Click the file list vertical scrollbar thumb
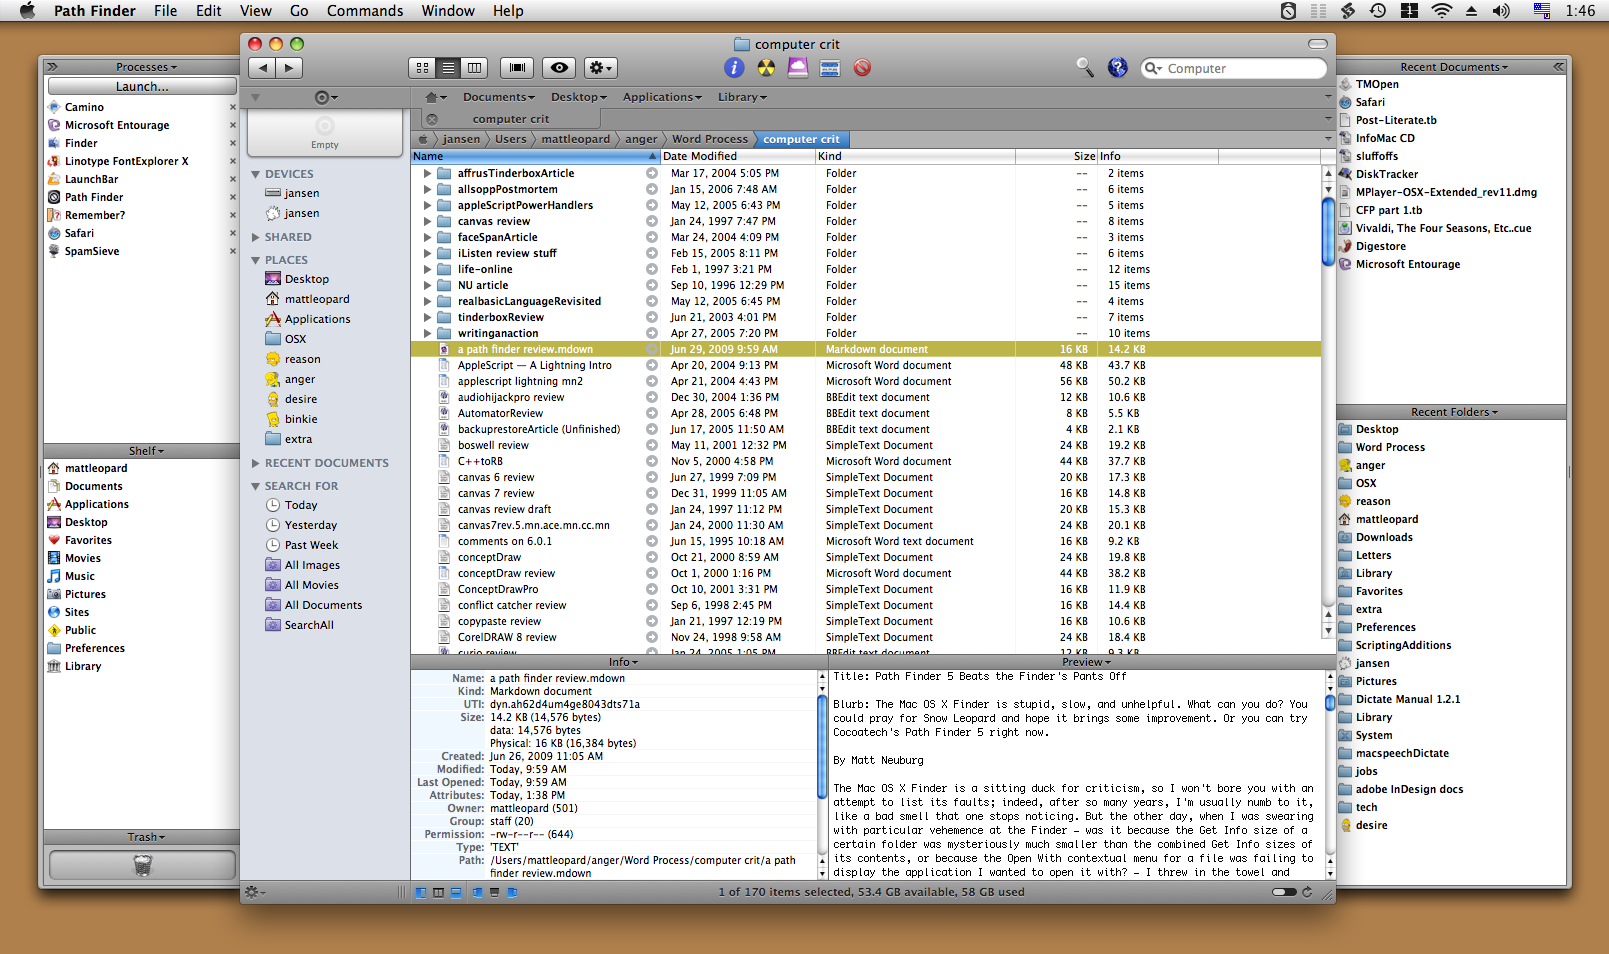This screenshot has width=1609, height=954. pos(1328,231)
